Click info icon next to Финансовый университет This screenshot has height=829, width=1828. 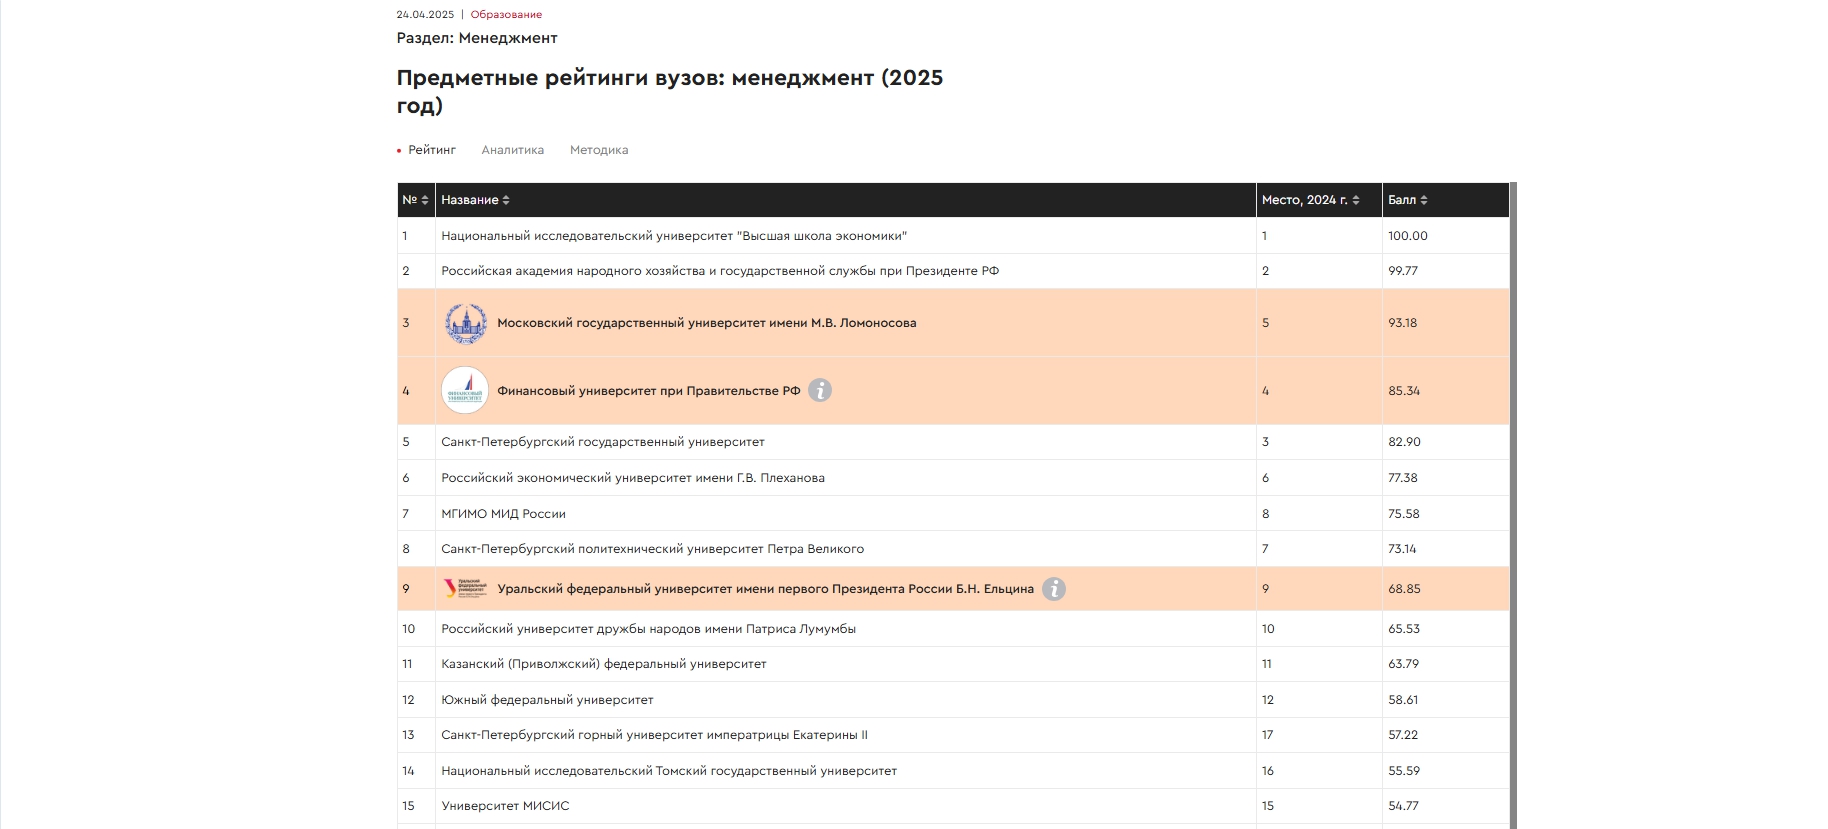[x=820, y=391]
